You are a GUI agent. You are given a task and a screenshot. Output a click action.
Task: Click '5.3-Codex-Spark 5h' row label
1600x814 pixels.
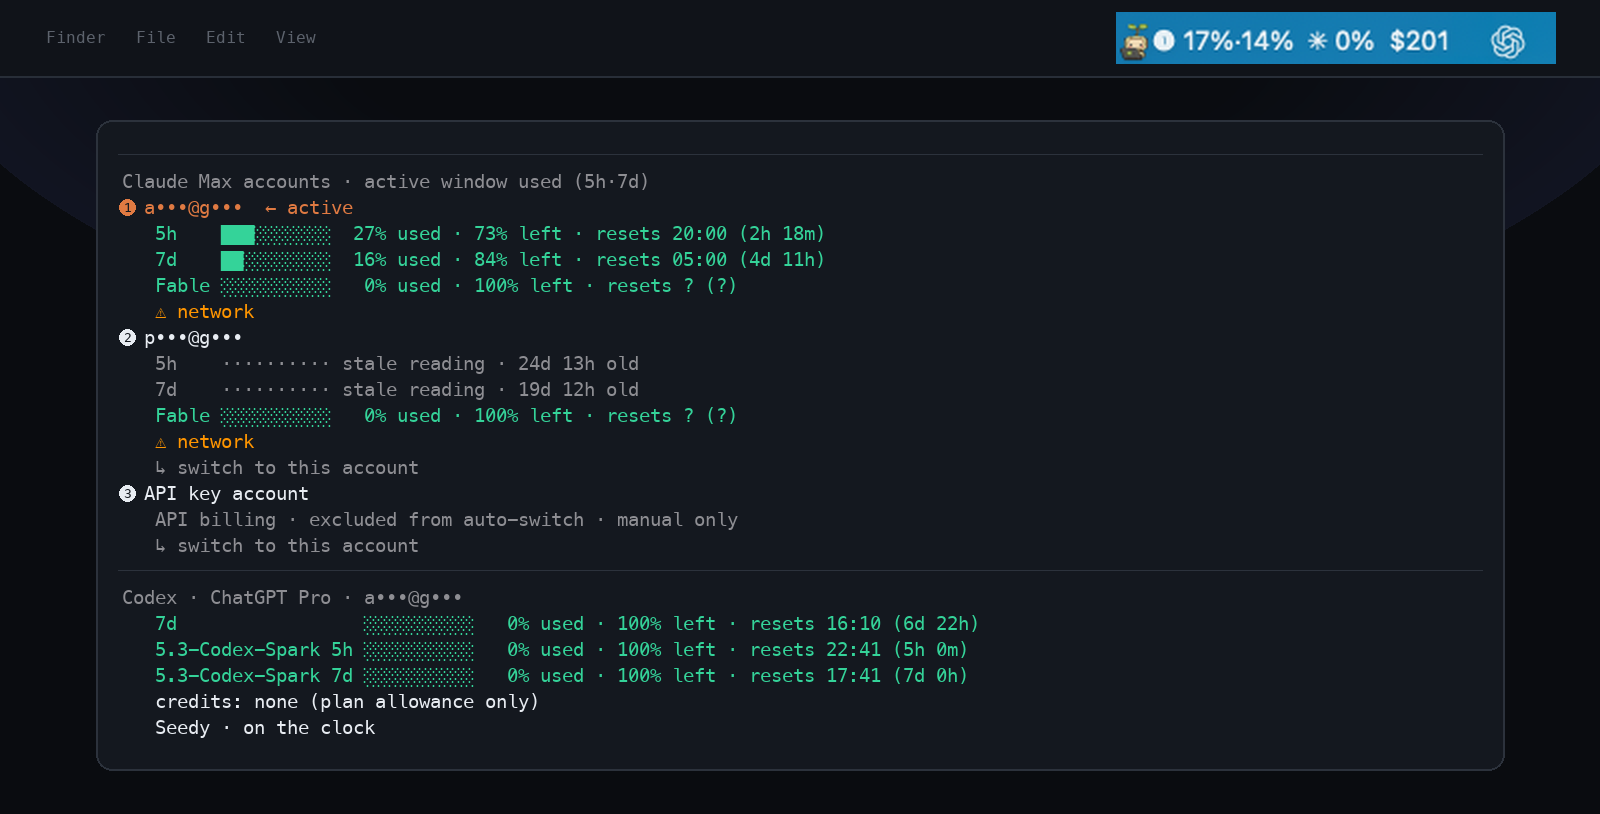click(x=254, y=649)
